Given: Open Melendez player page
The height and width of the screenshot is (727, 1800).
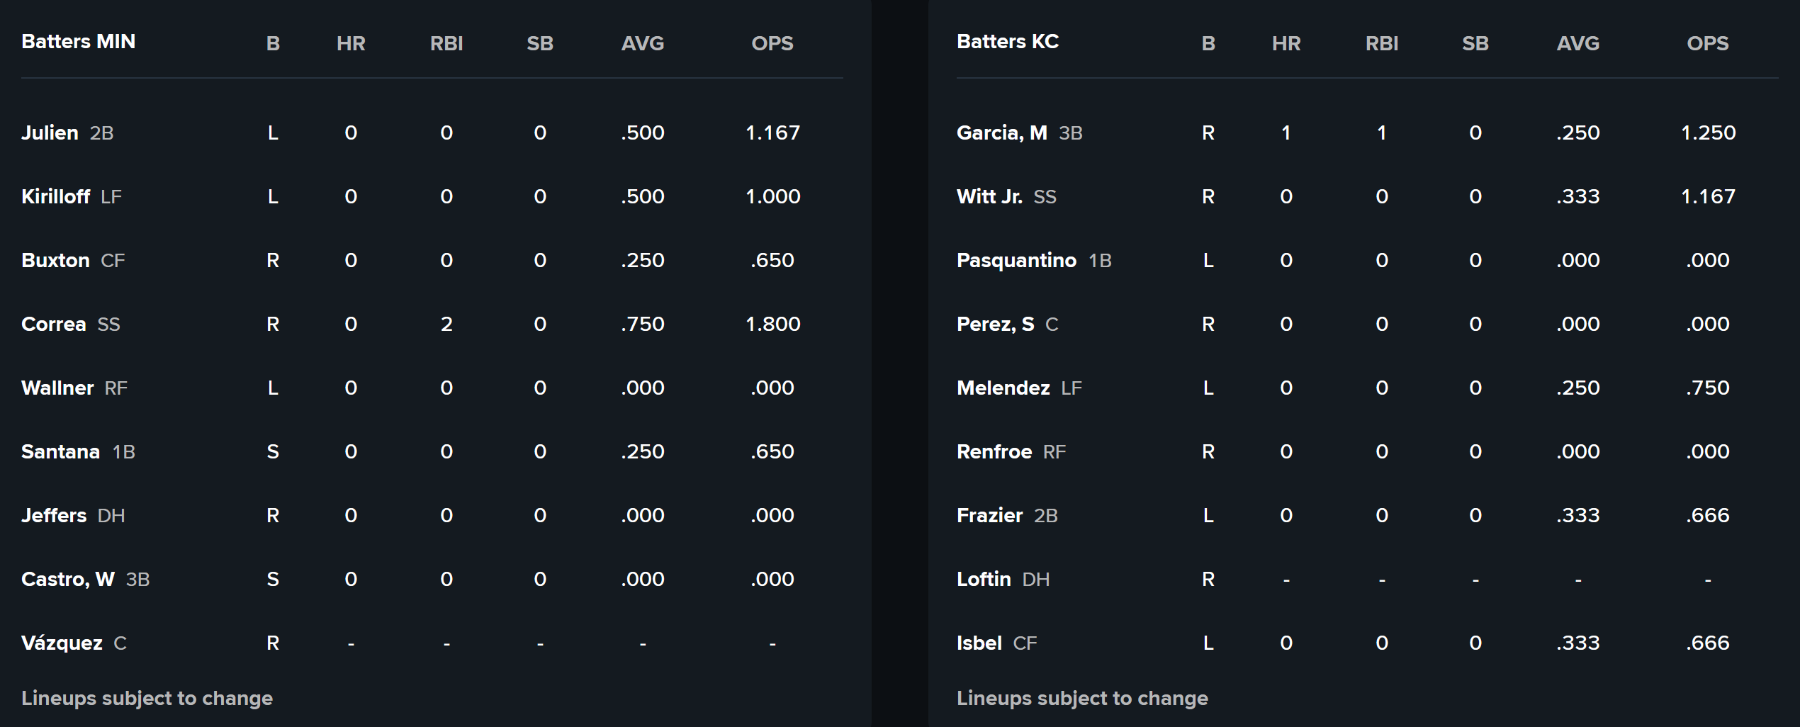Looking at the screenshot, I should click(x=1003, y=388).
